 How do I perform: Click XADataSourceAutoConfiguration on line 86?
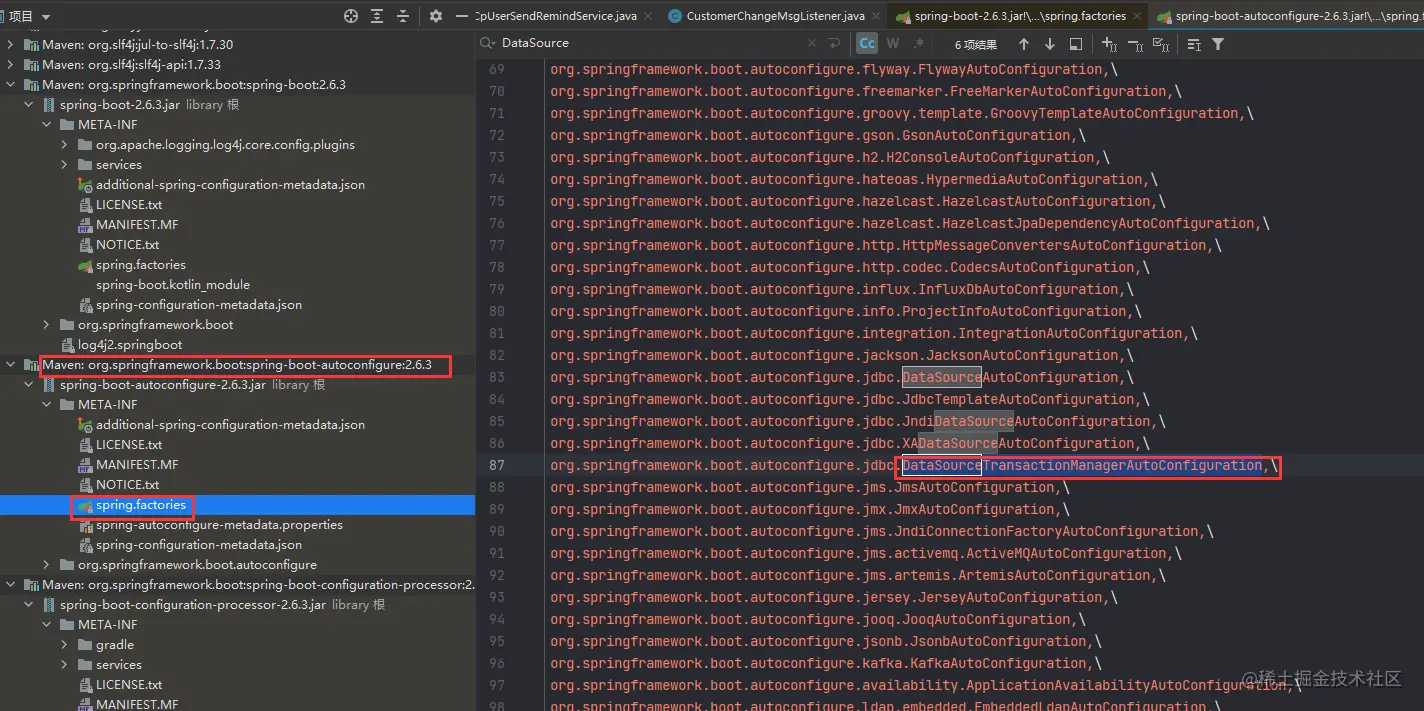pos(1018,443)
